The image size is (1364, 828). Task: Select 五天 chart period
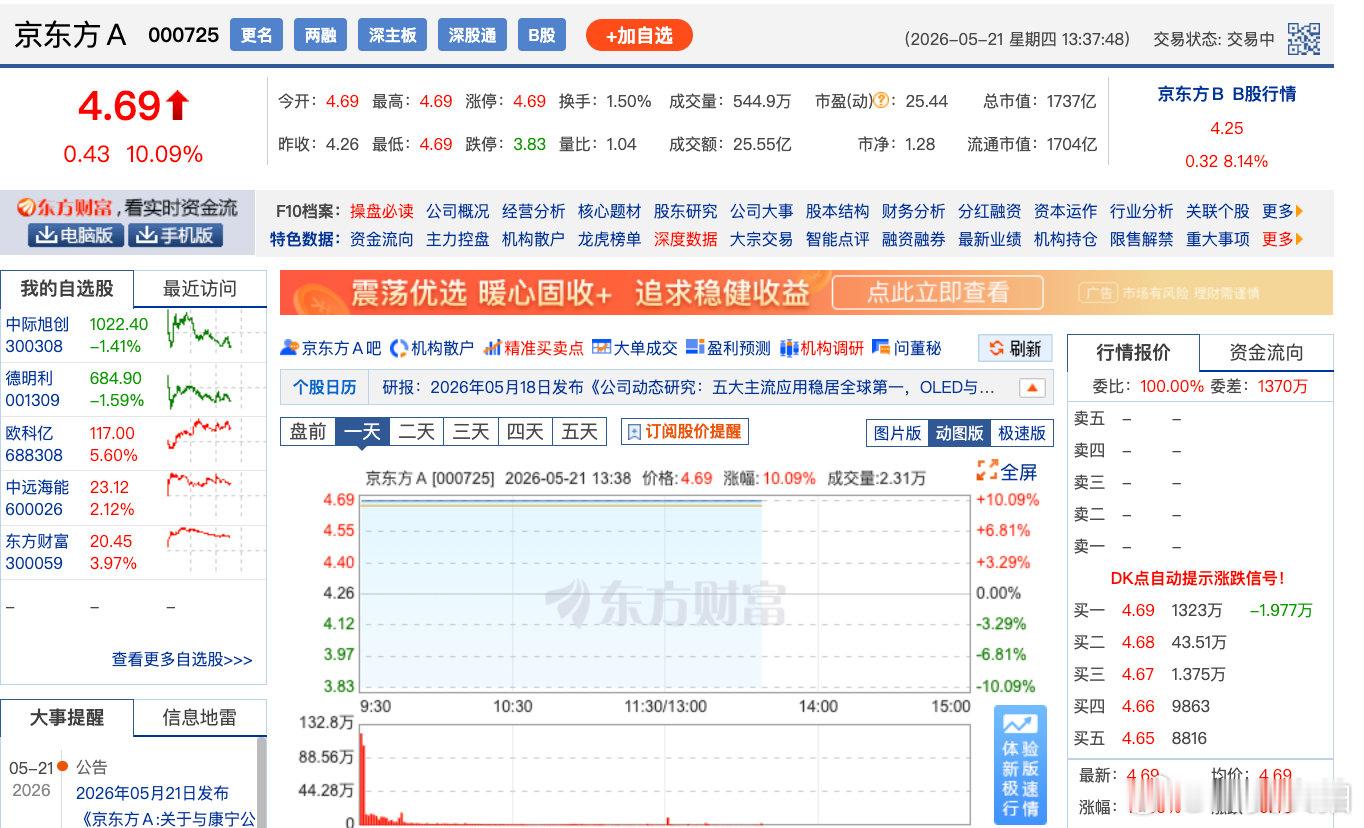coord(579,431)
